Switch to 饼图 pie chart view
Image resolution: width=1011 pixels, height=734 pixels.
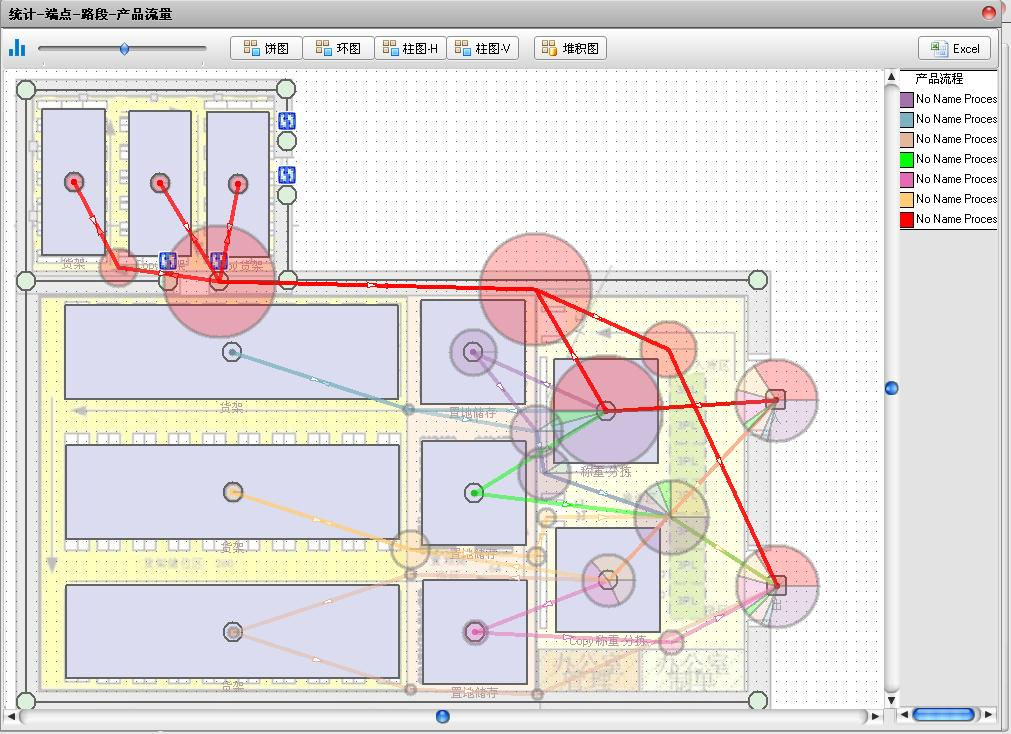266,48
